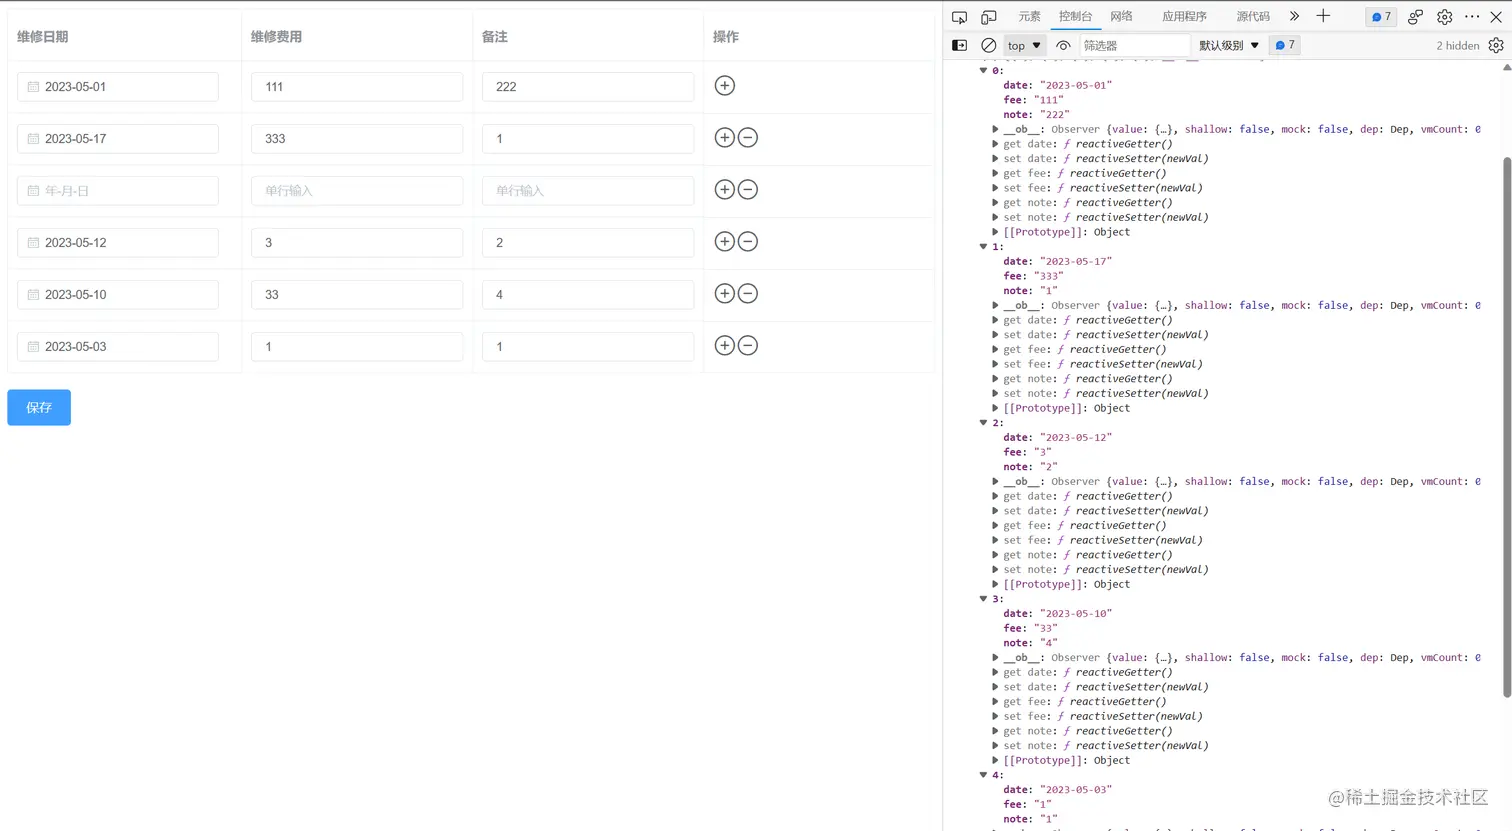The image size is (1512, 831).
Task: Activate the DevTools inspect element picker
Action: pos(960,17)
